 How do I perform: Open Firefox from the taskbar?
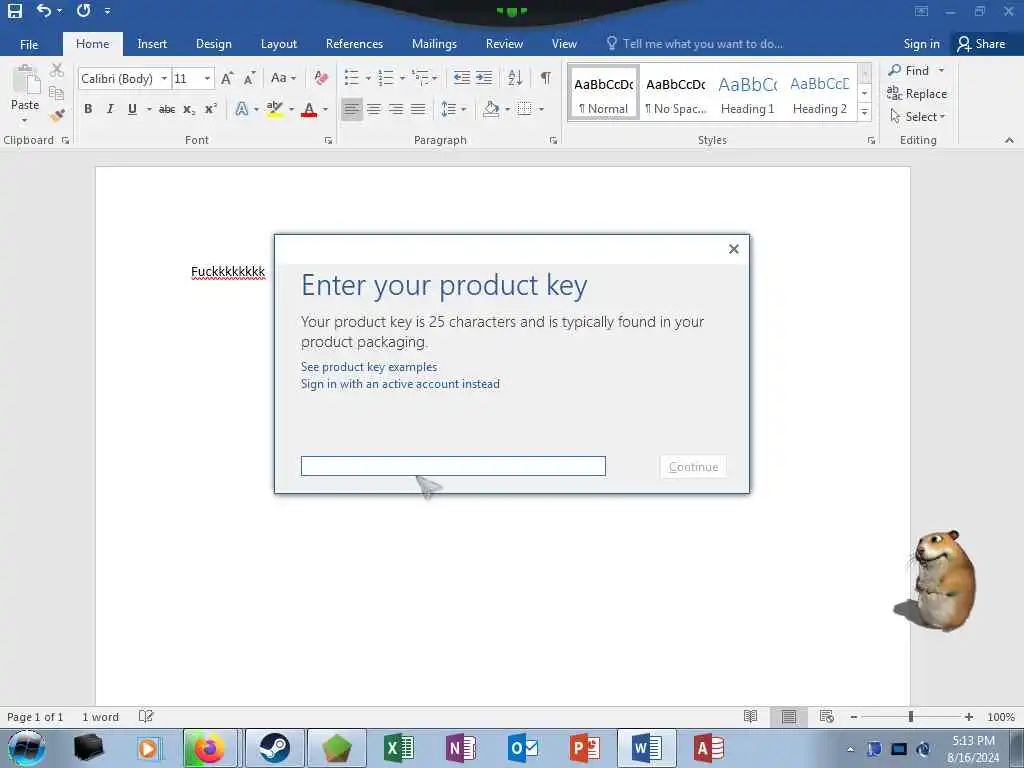(x=209, y=748)
